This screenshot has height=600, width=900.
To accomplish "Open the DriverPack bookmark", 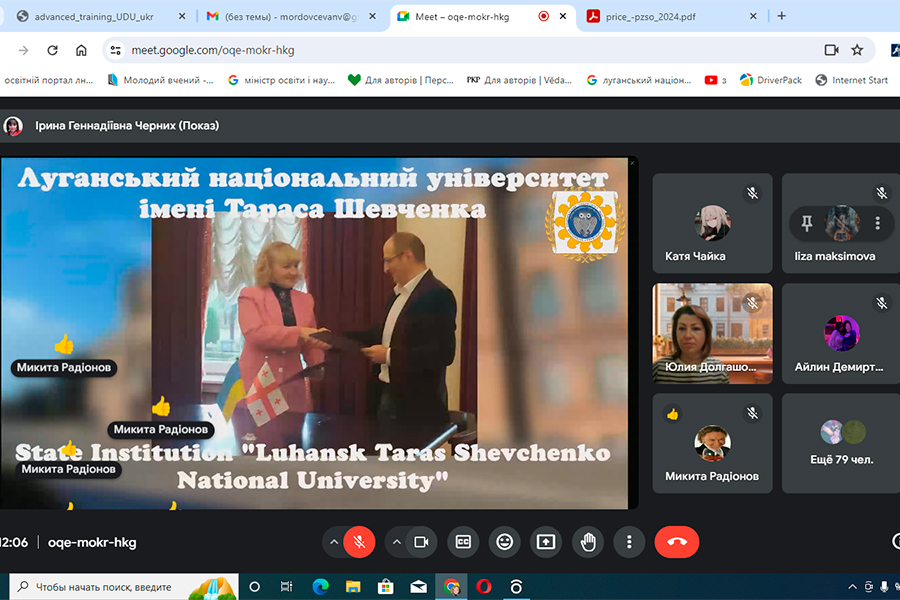I will click(770, 80).
